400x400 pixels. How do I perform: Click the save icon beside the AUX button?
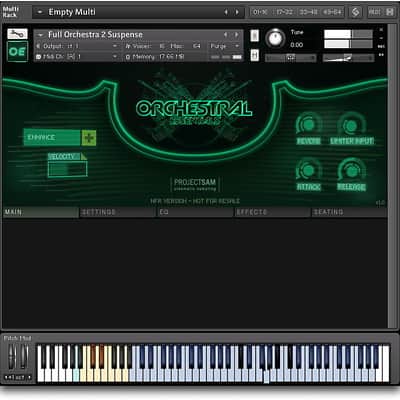390,12
